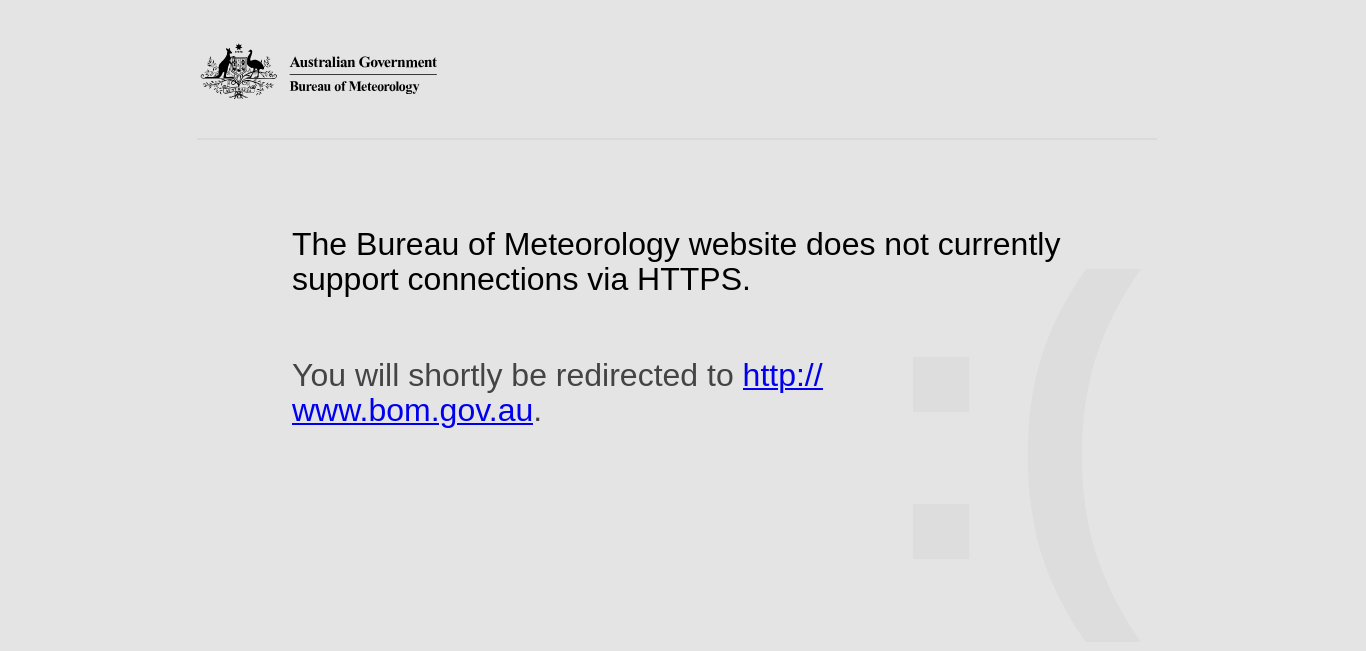Click the 'http://' part of the link
The image size is (1366, 651).
pos(783,375)
